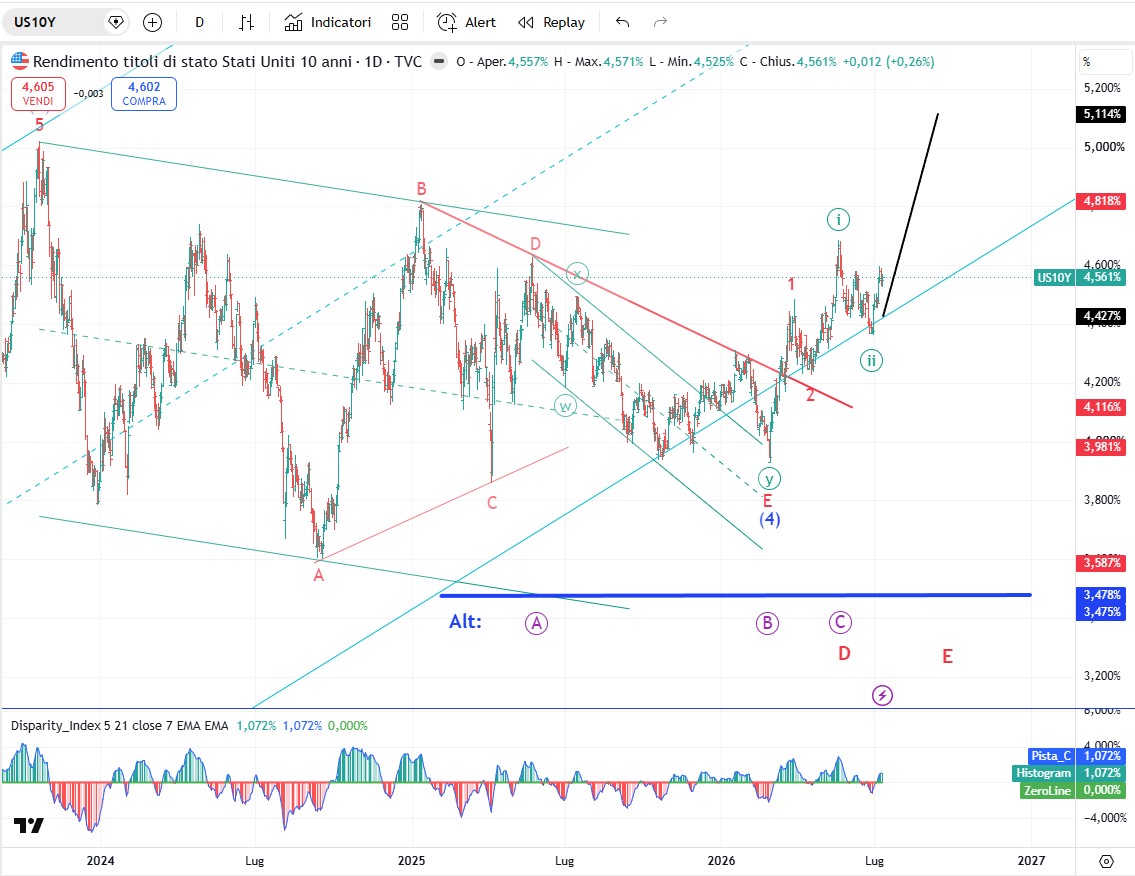This screenshot has width=1135, height=876.
Task: Click the 4,602 COMPRA buy button
Action: click(x=144, y=93)
